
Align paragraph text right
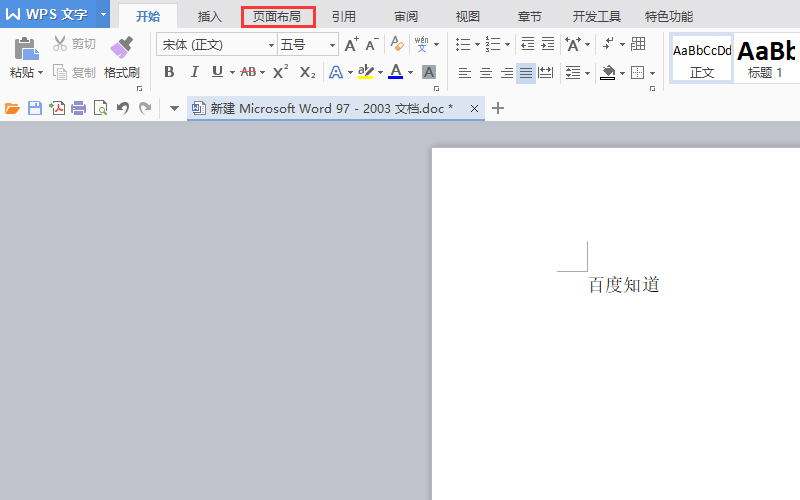(507, 73)
